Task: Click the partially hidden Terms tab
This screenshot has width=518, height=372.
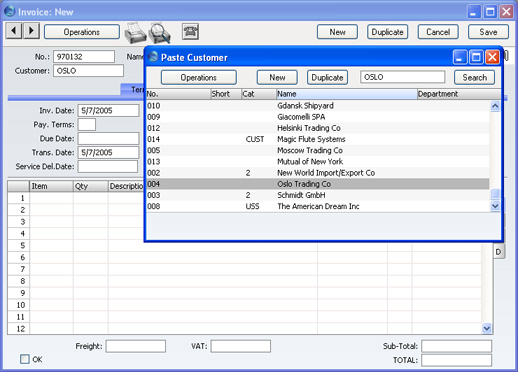Action: 133,89
